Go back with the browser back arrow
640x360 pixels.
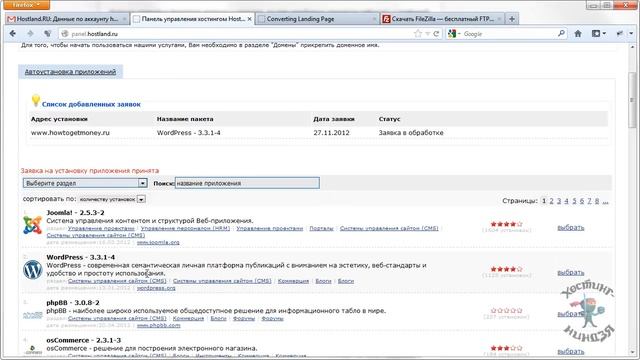click(13, 33)
